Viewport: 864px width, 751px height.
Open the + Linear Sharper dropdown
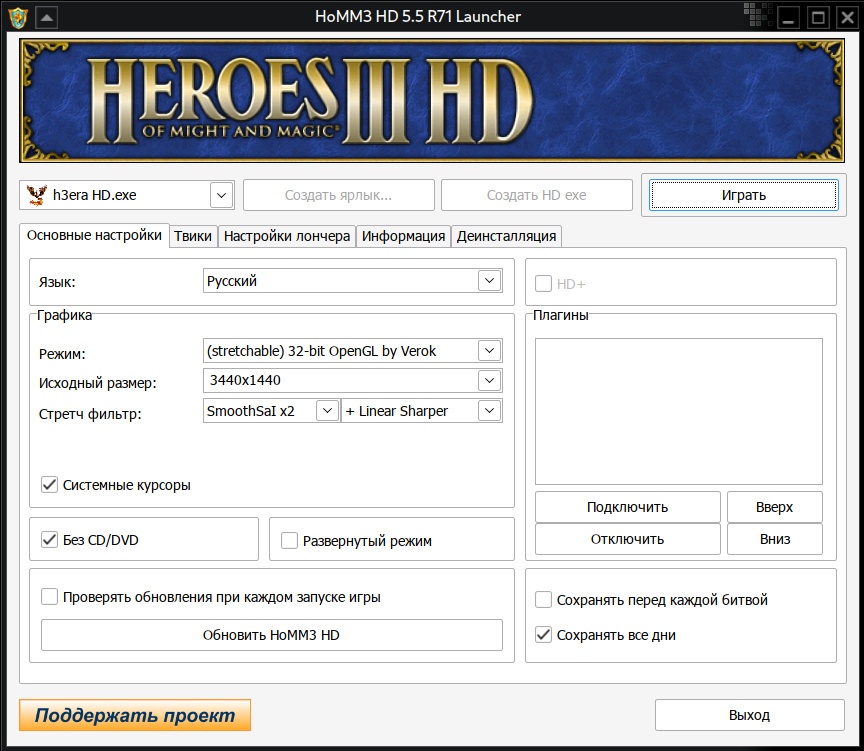coord(489,410)
